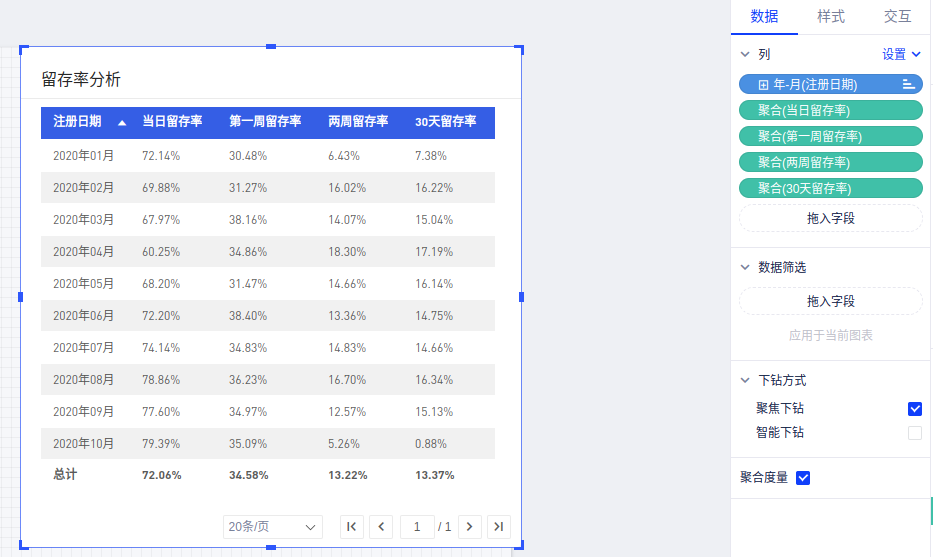The image size is (933, 557).
Task: Collapse the 数据筛选 section
Action: point(744,267)
